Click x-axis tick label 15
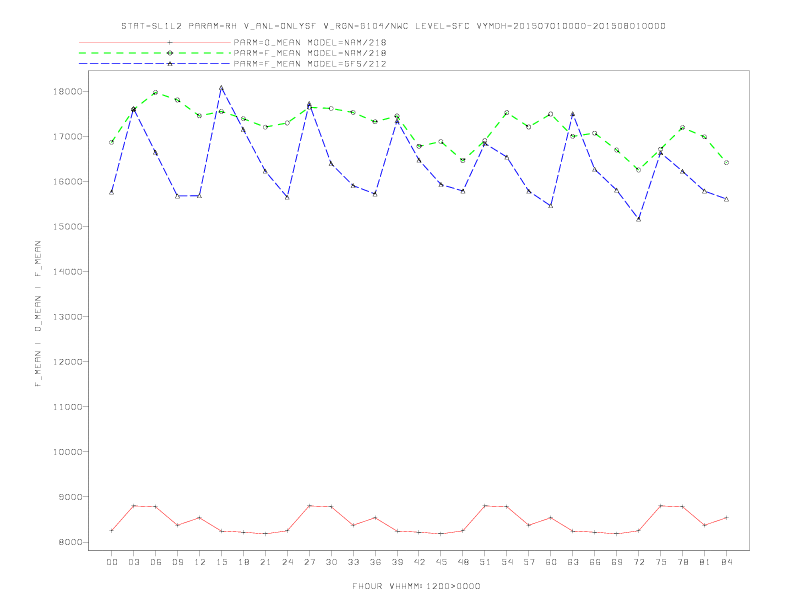This screenshot has width=792, height=612. point(221,562)
